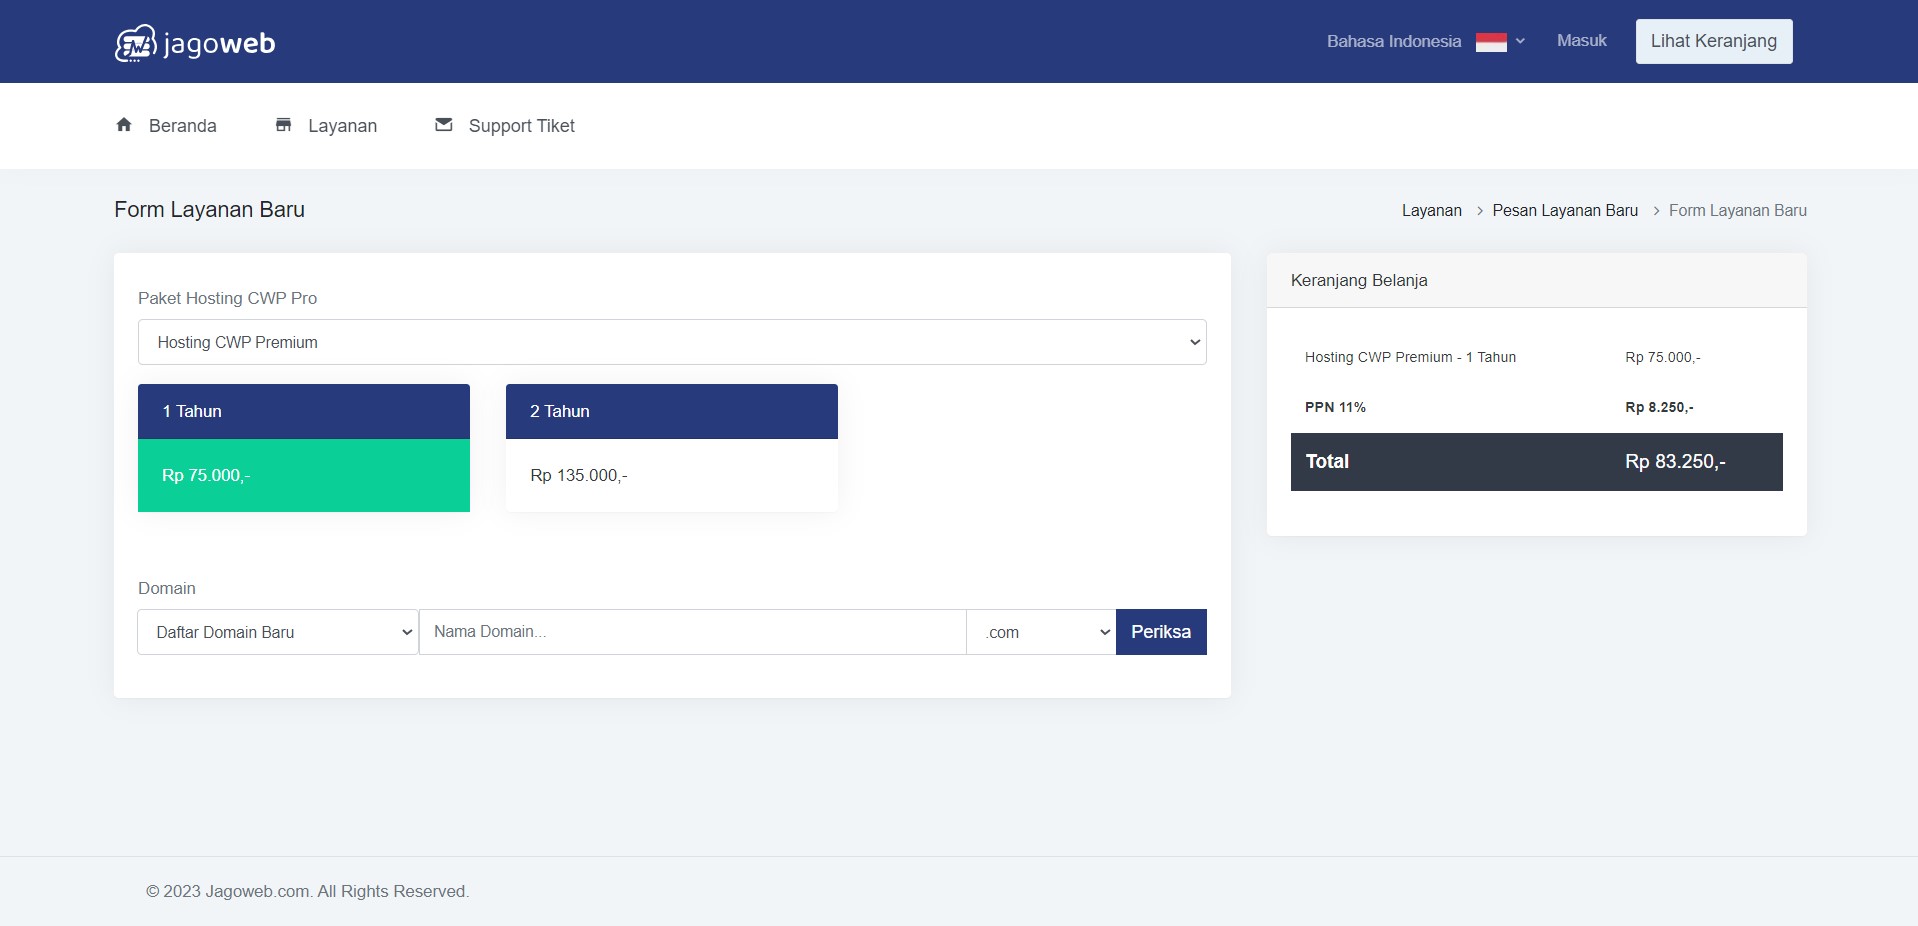Click the Masuk login link
This screenshot has width=1918, height=926.
(x=1581, y=41)
